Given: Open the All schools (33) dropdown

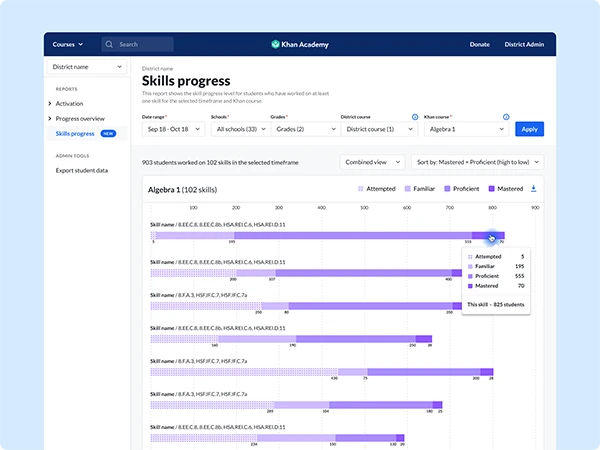Looking at the screenshot, I should pos(241,129).
